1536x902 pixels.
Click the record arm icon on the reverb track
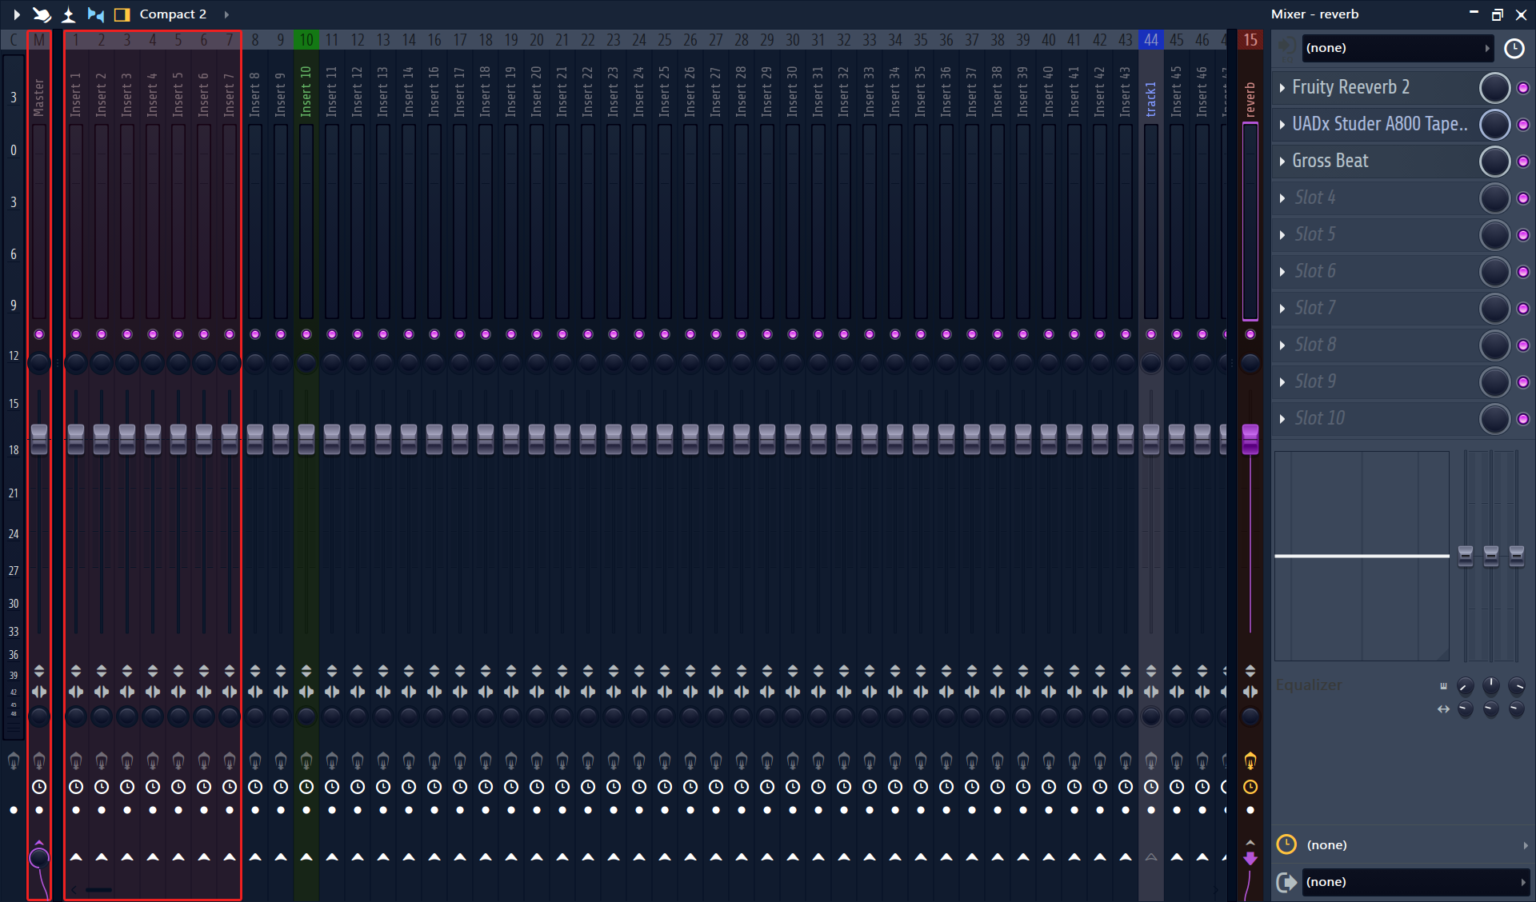[1250, 760]
